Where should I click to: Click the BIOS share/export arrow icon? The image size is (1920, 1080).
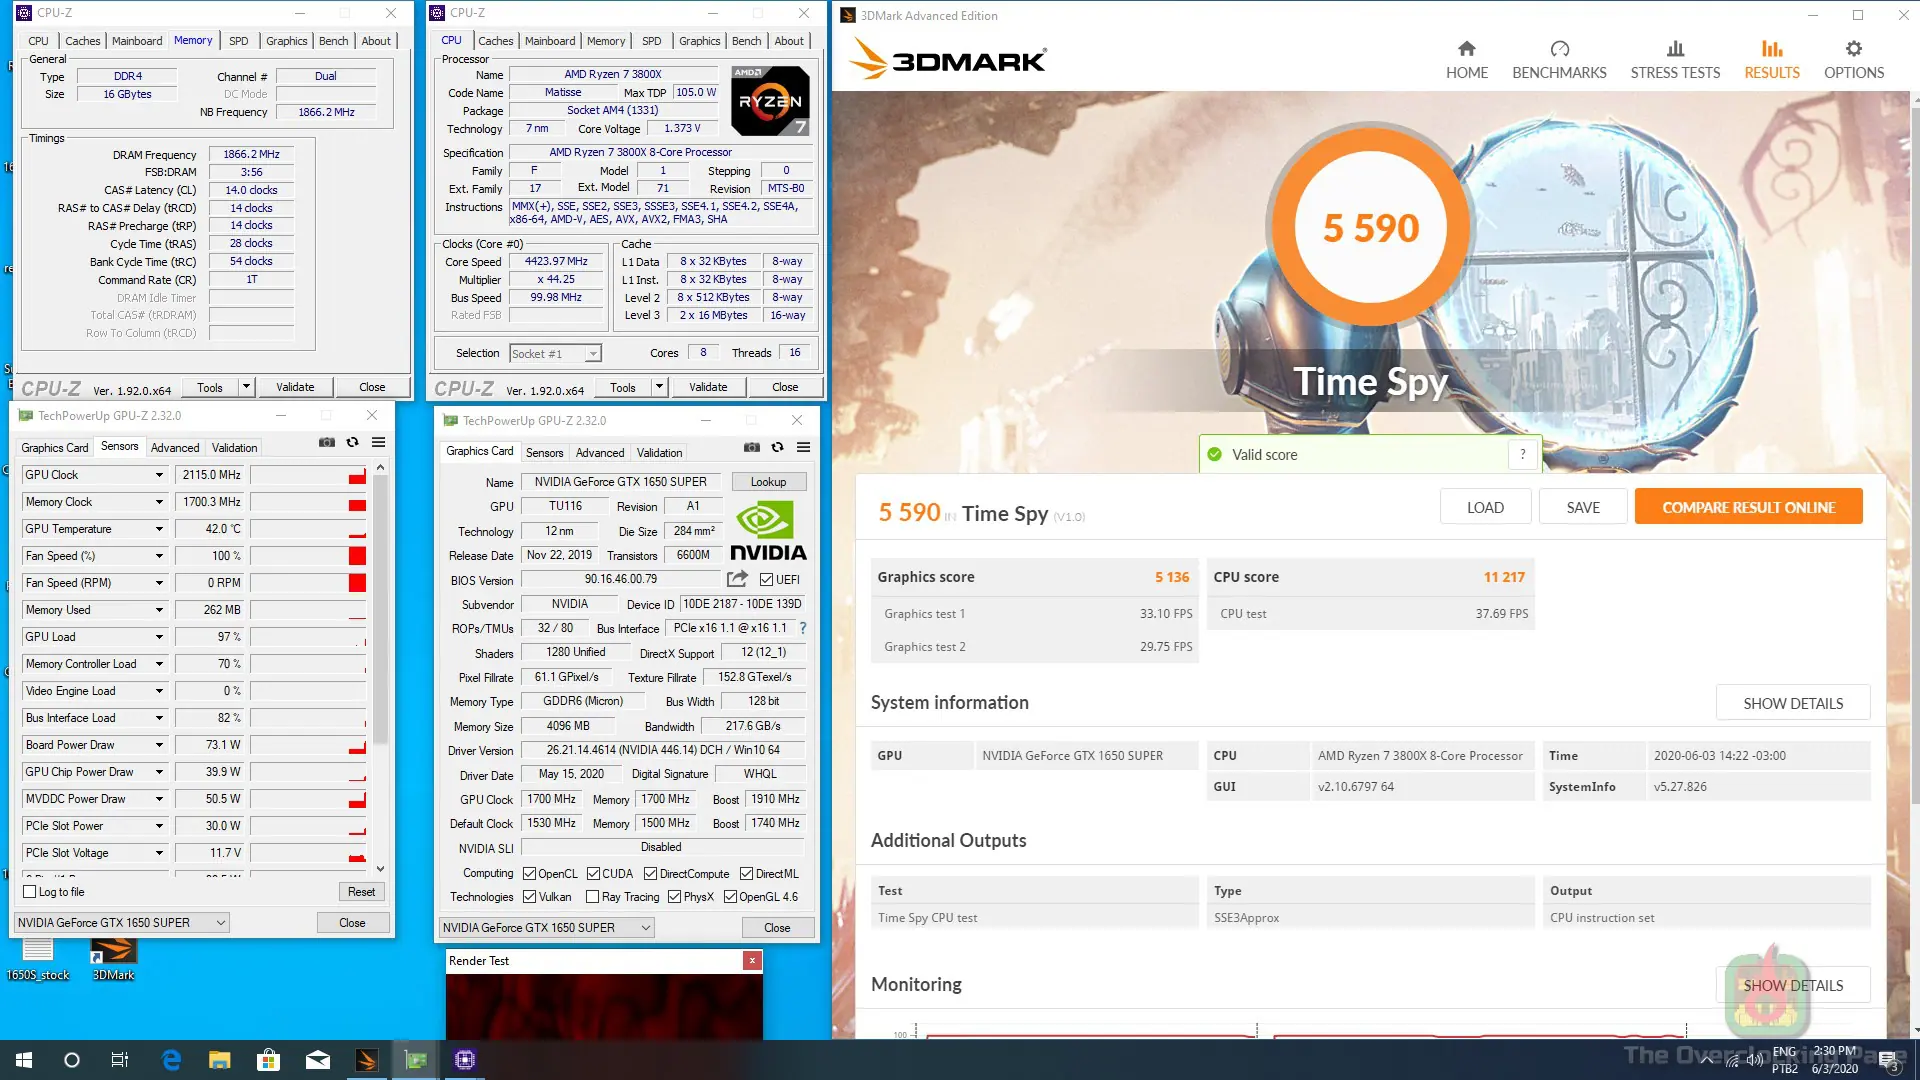(737, 579)
